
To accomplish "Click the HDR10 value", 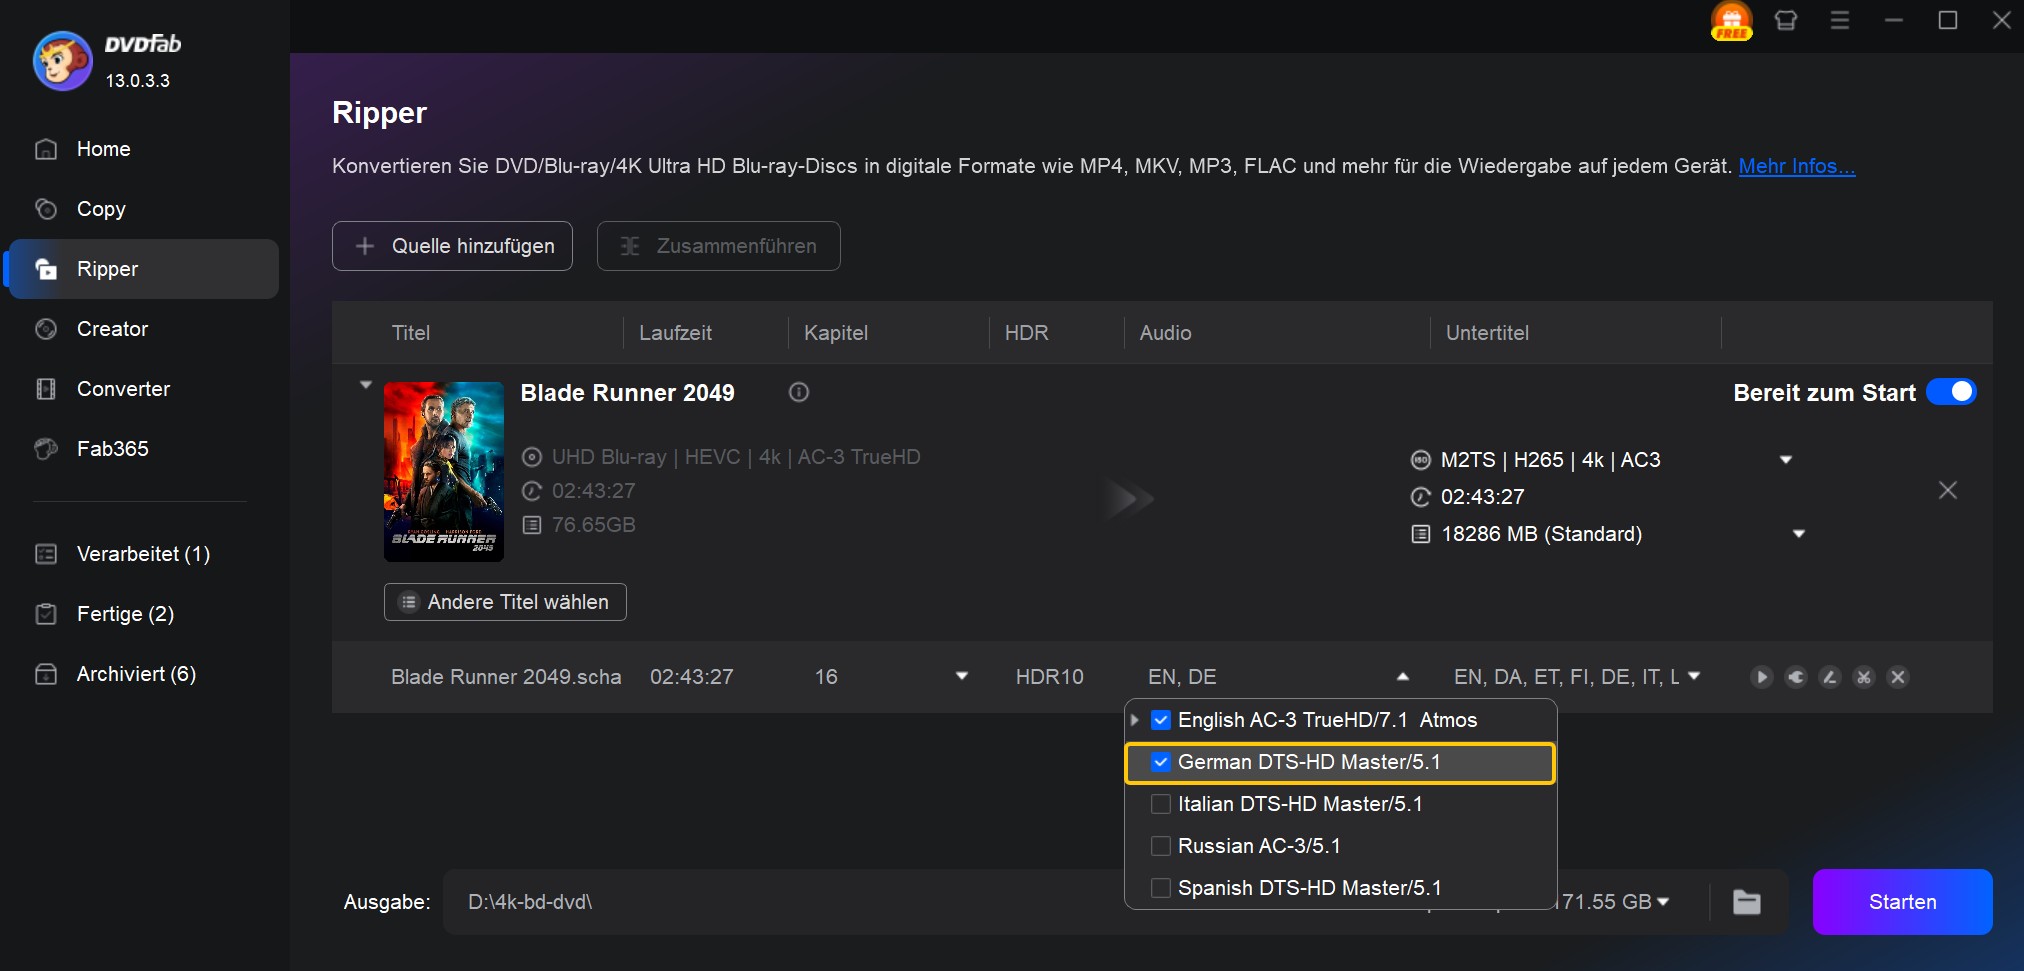I will click(x=1049, y=677).
